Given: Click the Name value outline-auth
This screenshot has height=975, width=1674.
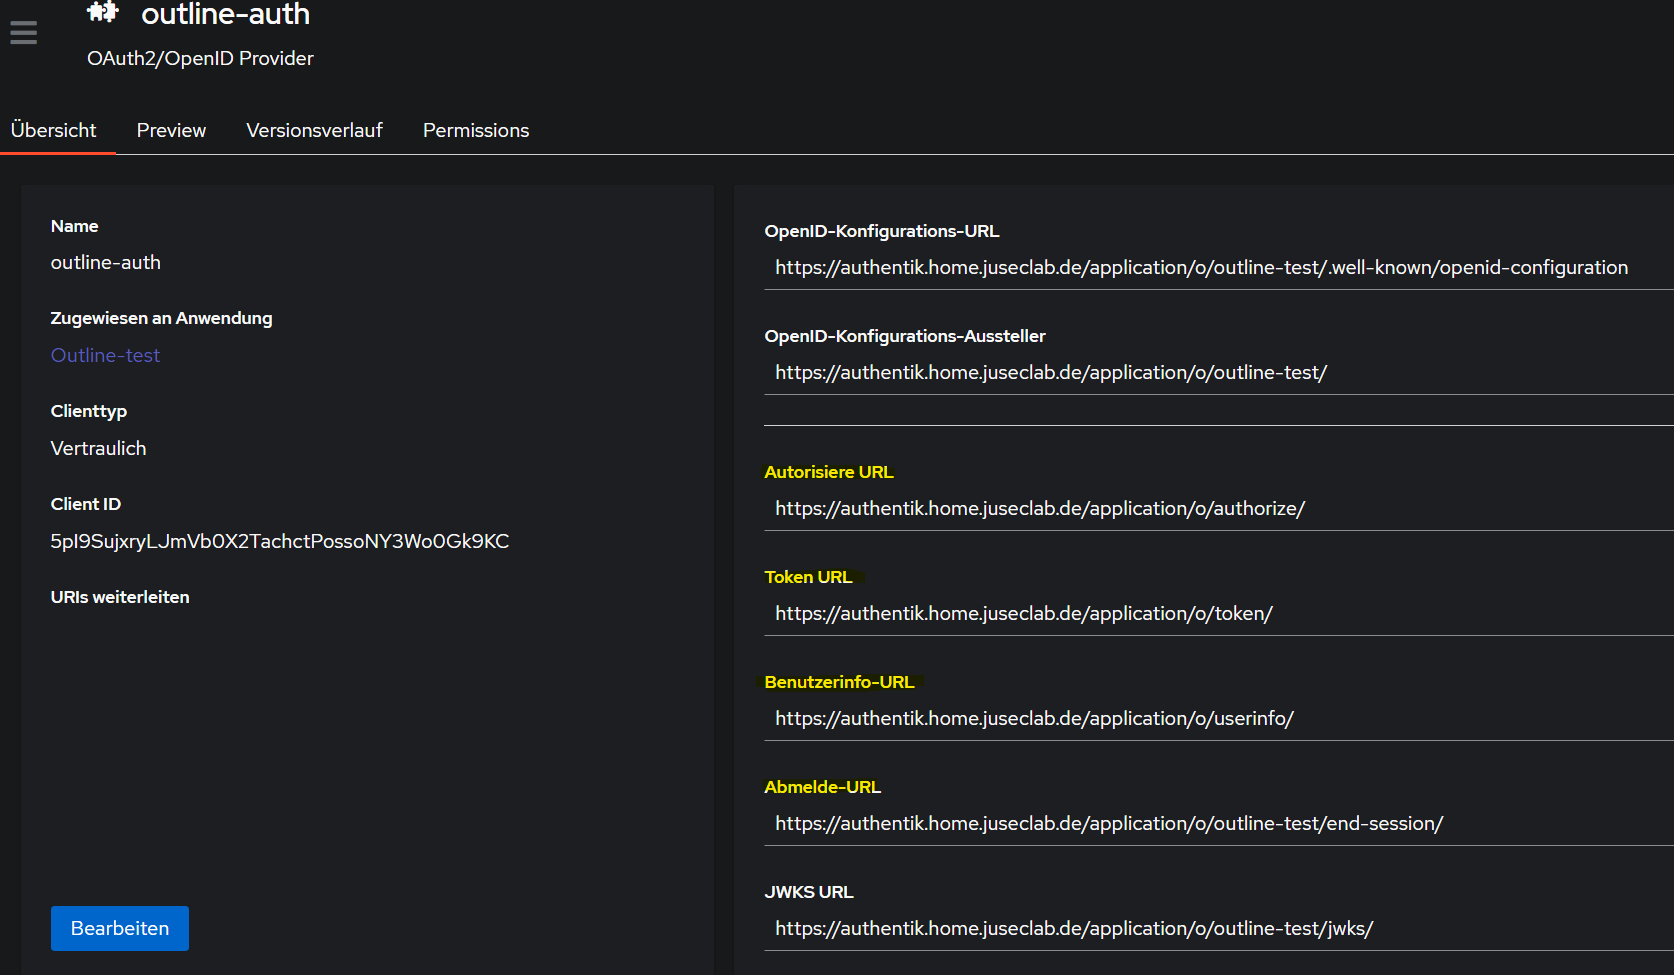Looking at the screenshot, I should click(105, 262).
